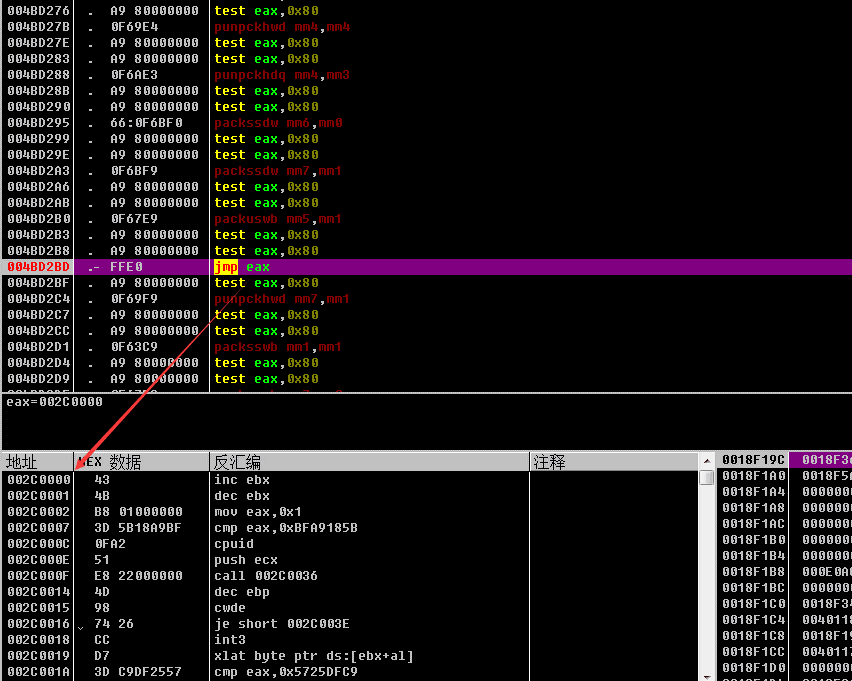Image resolution: width=852 pixels, height=681 pixels.
Task: Select stack address 0018F1D0
Action: click(754, 668)
